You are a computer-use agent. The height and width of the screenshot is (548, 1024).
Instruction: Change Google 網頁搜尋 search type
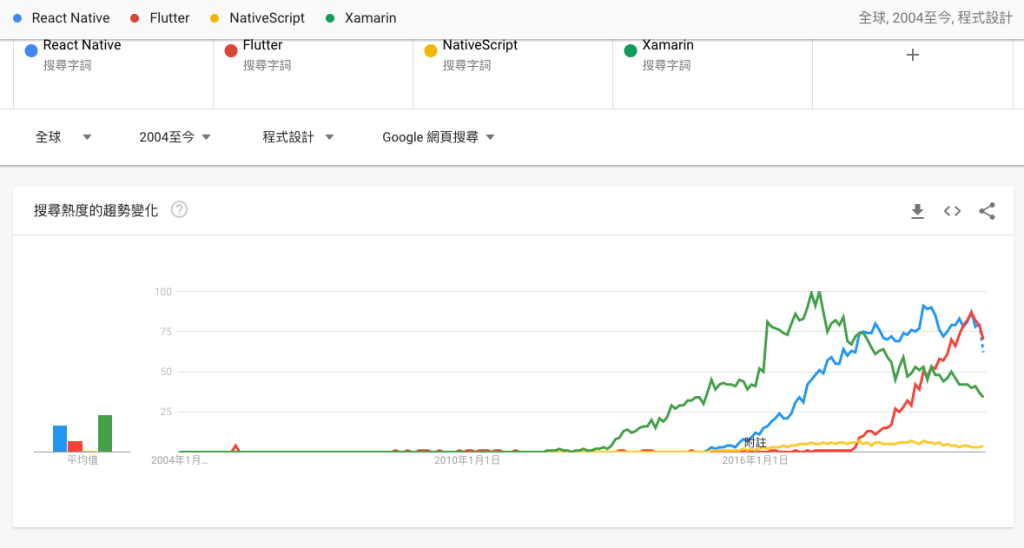point(439,137)
